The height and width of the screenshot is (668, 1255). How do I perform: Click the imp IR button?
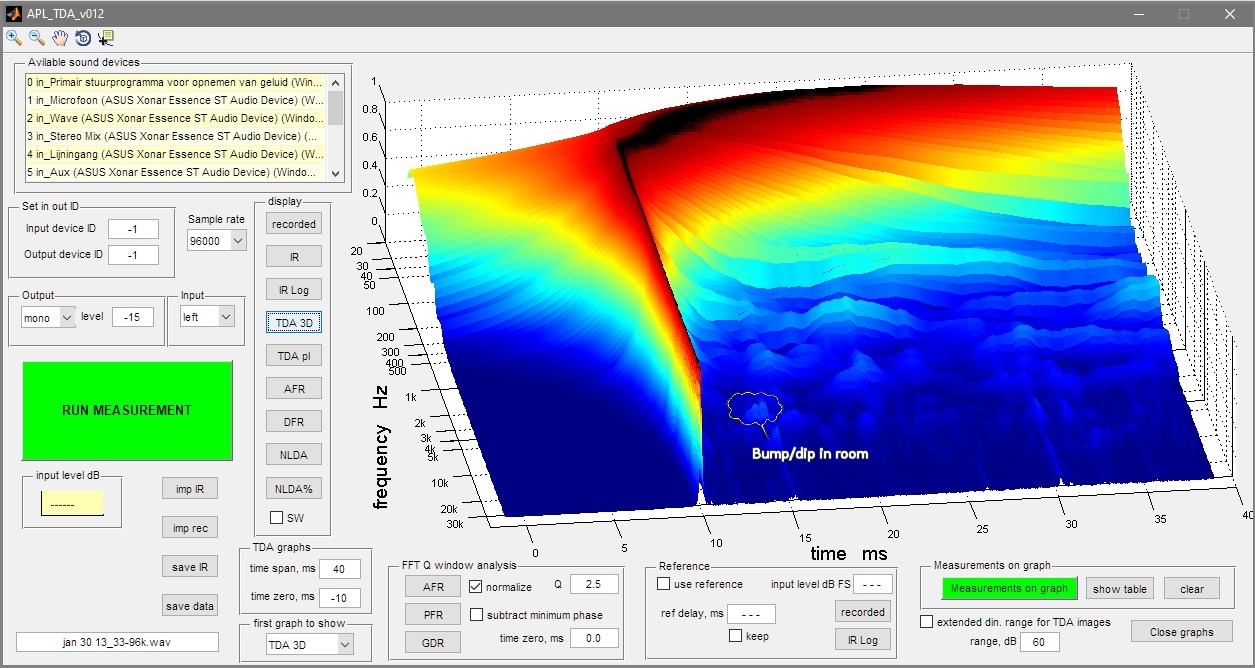click(190, 489)
